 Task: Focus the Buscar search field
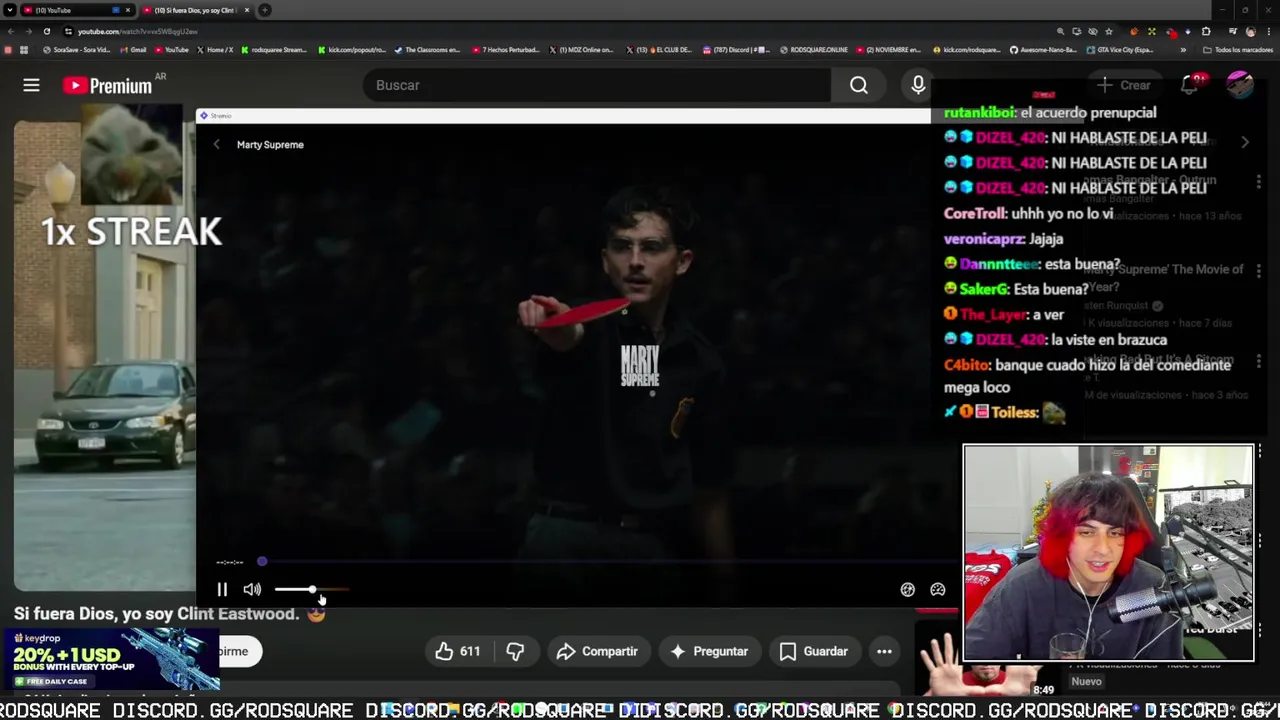tap(597, 85)
